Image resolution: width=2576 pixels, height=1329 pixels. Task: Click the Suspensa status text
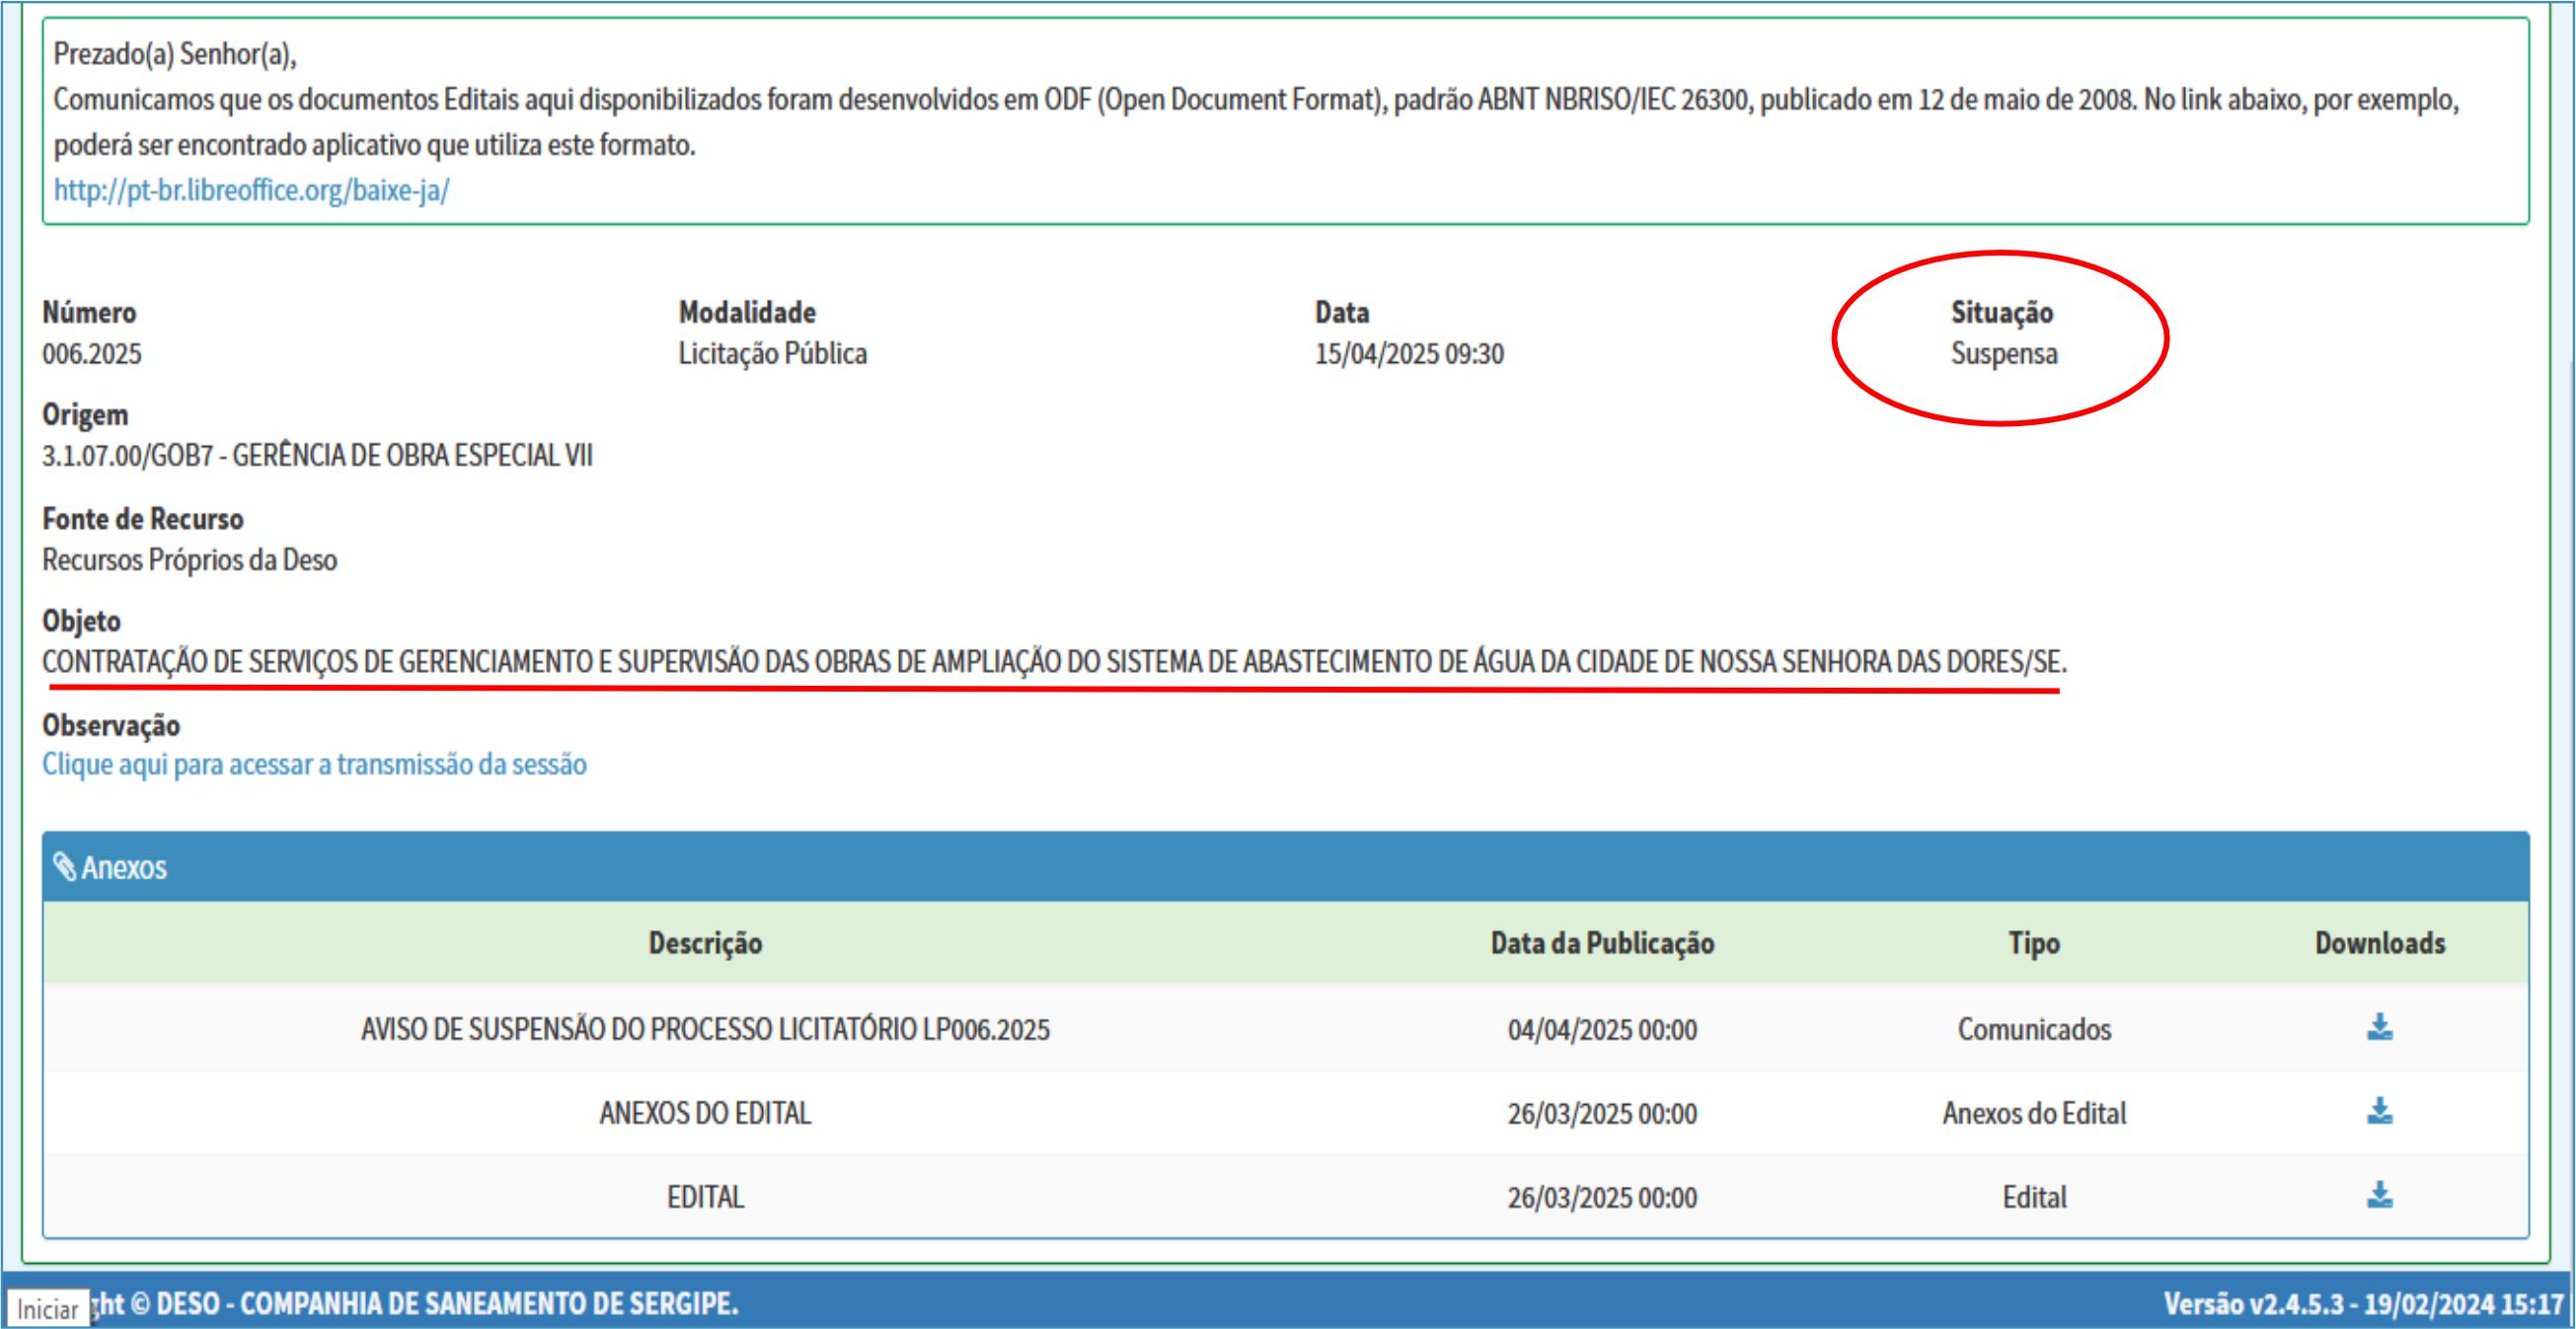[2004, 354]
